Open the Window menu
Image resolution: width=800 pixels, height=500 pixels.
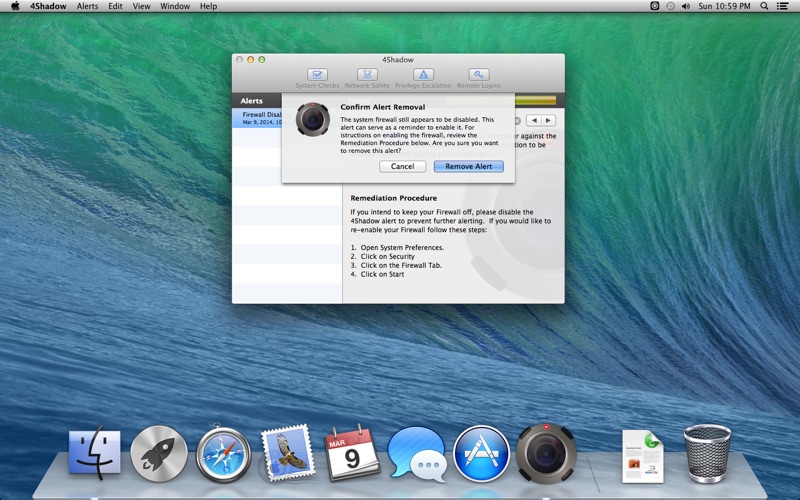click(x=175, y=6)
